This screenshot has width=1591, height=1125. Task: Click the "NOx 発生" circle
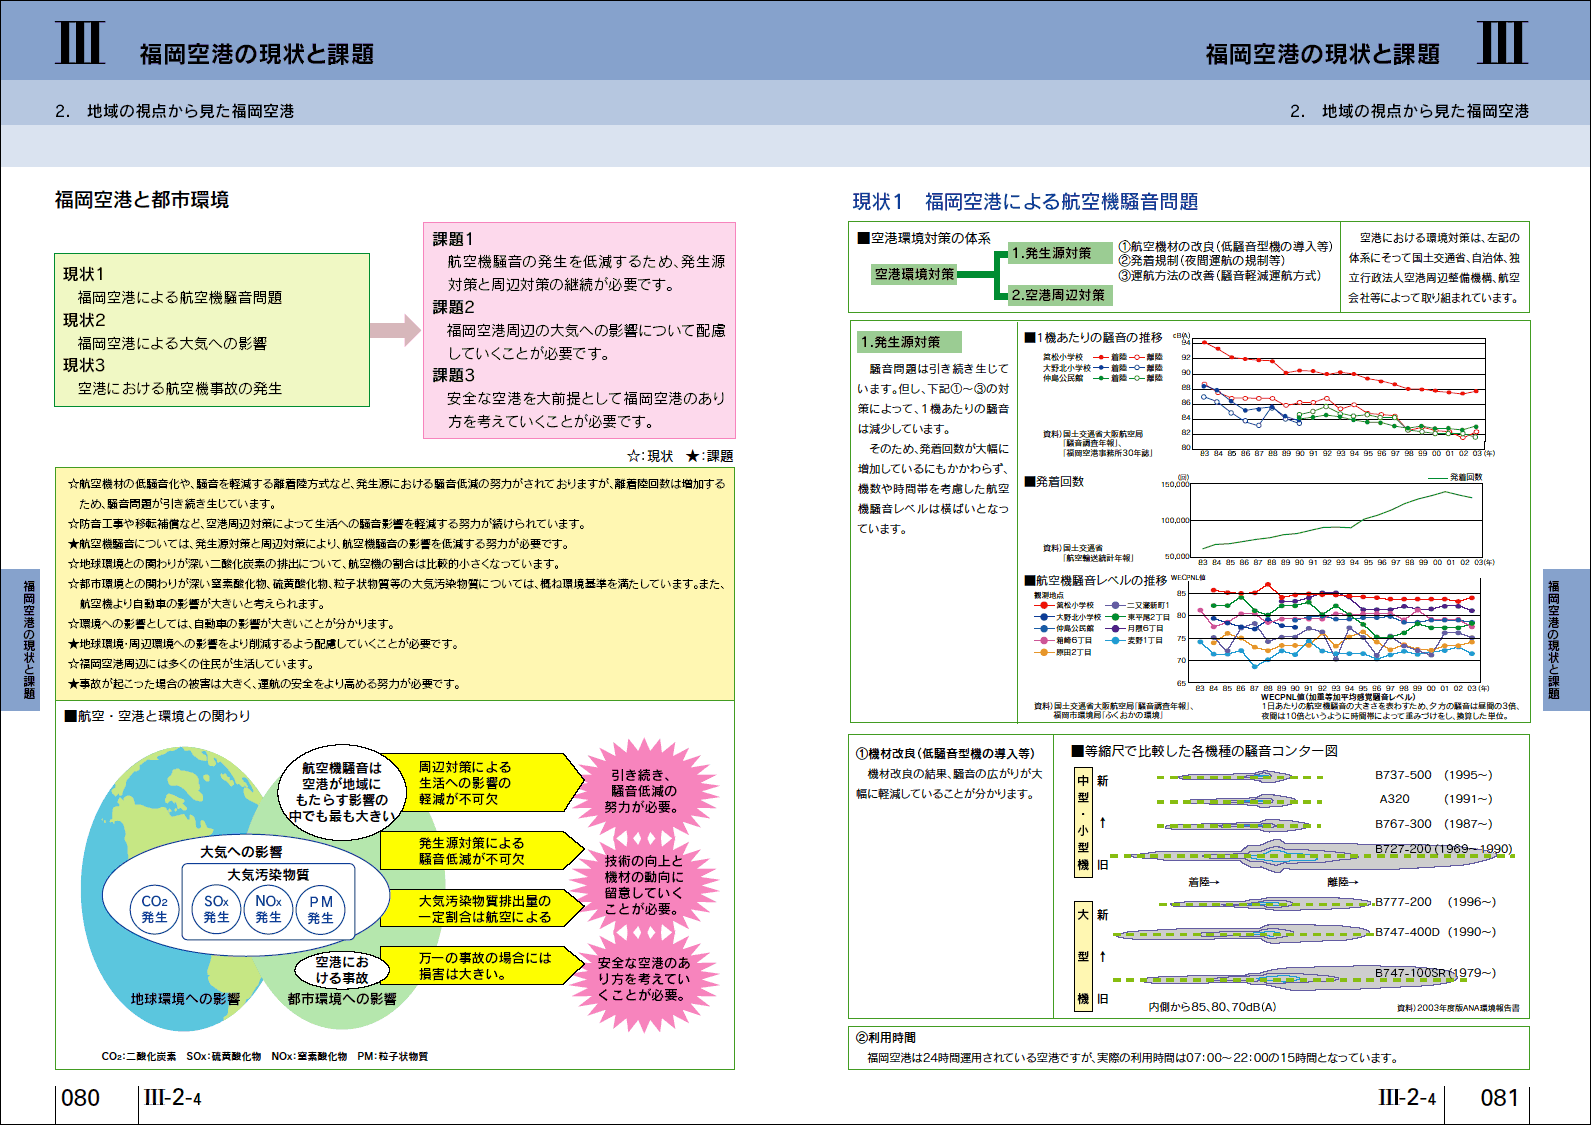click(x=268, y=909)
